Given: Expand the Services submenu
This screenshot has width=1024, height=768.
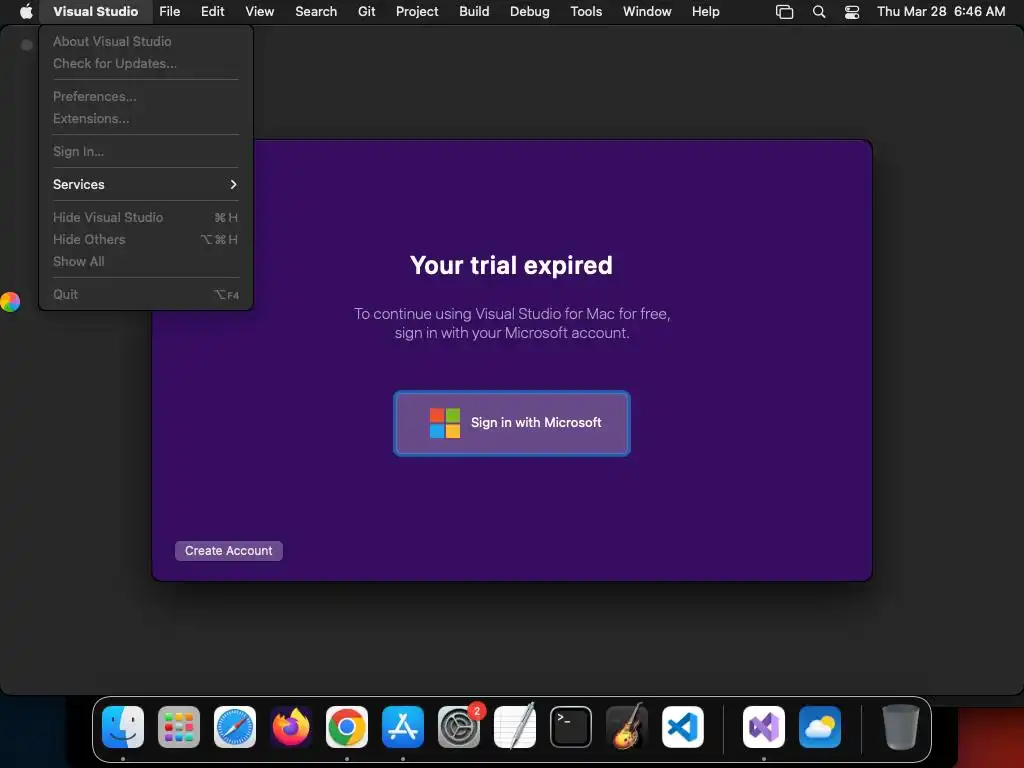Looking at the screenshot, I should pyautogui.click(x=145, y=184).
